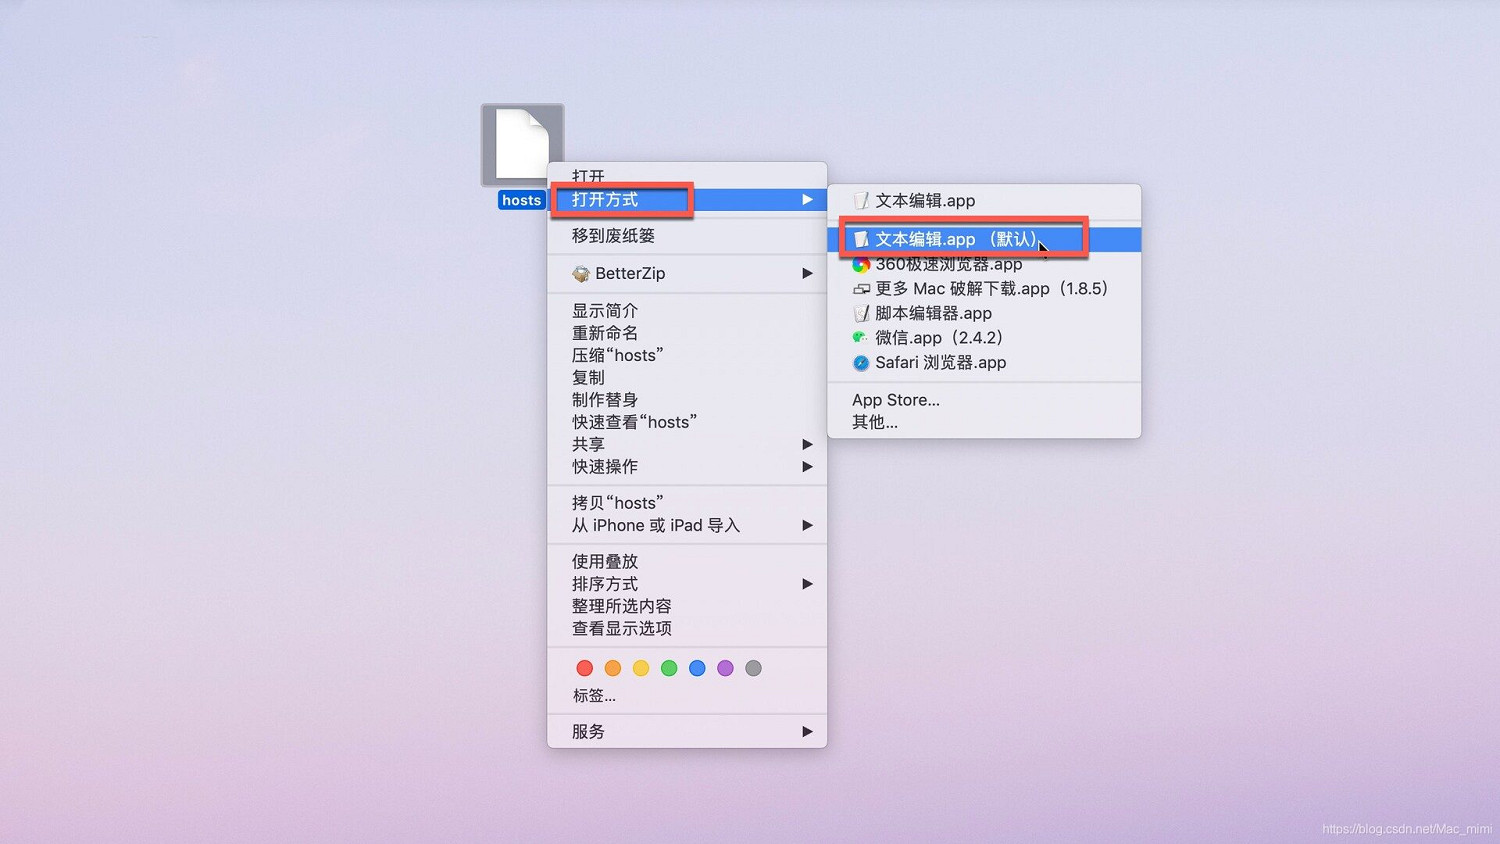Click the hosts file icon on desktop
The width and height of the screenshot is (1500, 844).
pyautogui.click(x=522, y=145)
